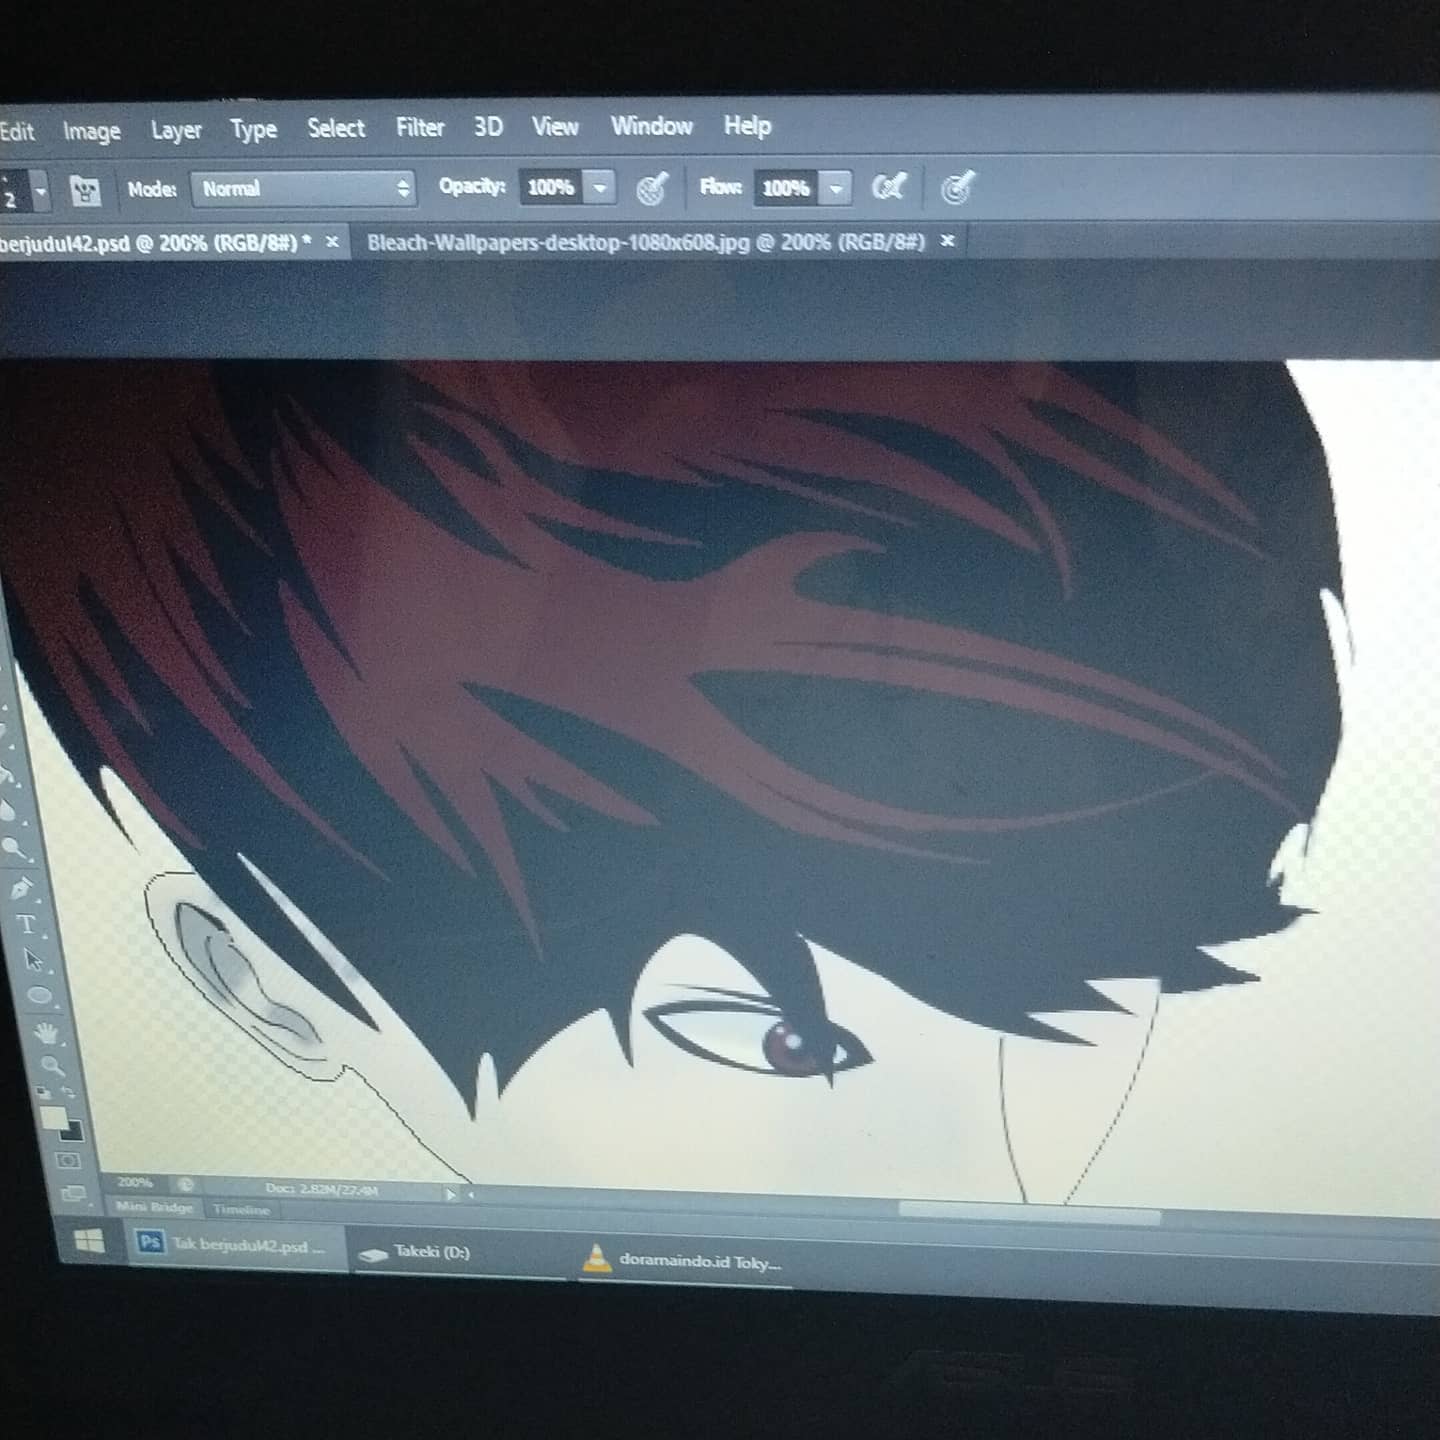Click the status bar export icon
This screenshot has height=1440, width=1440.
pyautogui.click(x=185, y=1185)
